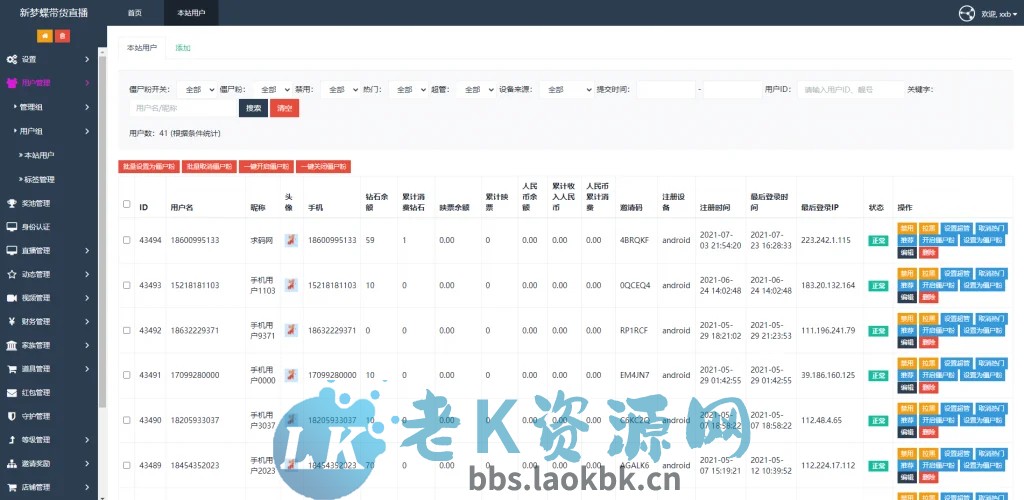Screen dimensions: 1024x500
Task: Open the 添加 tab
Action: click(x=183, y=48)
